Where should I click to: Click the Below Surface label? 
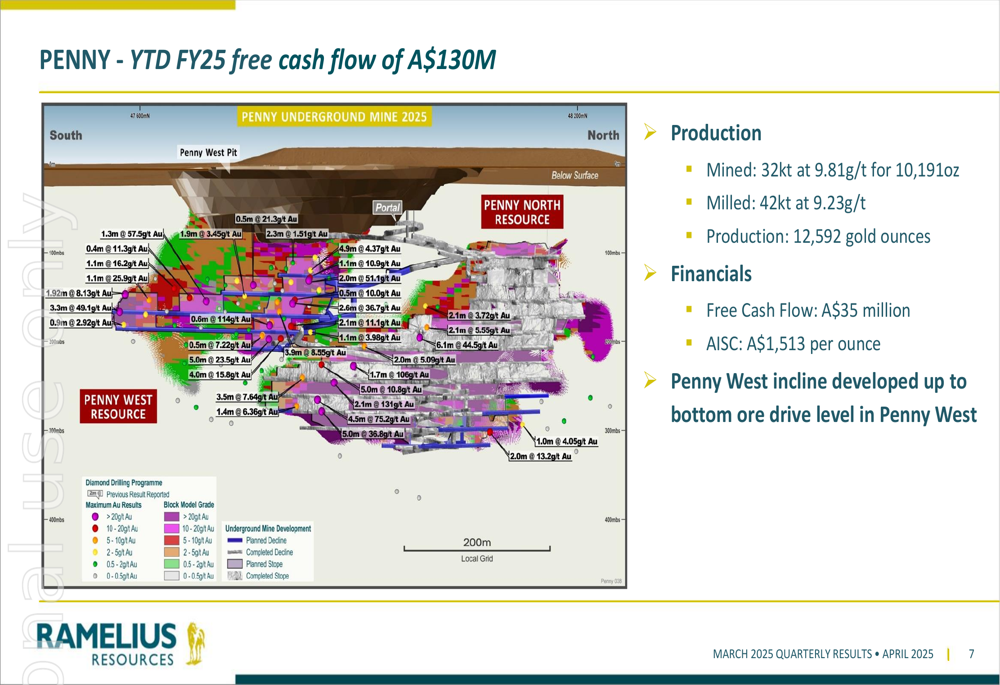(575, 175)
